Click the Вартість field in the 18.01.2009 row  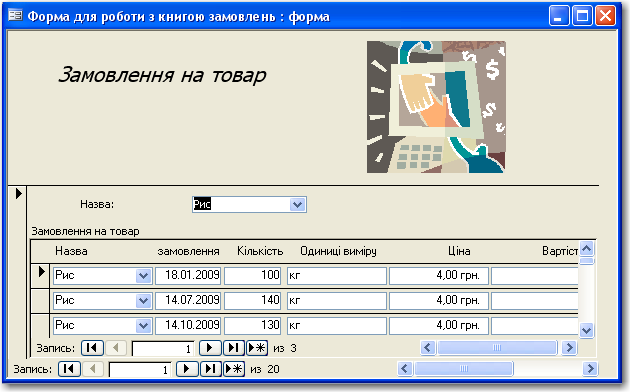coord(535,276)
